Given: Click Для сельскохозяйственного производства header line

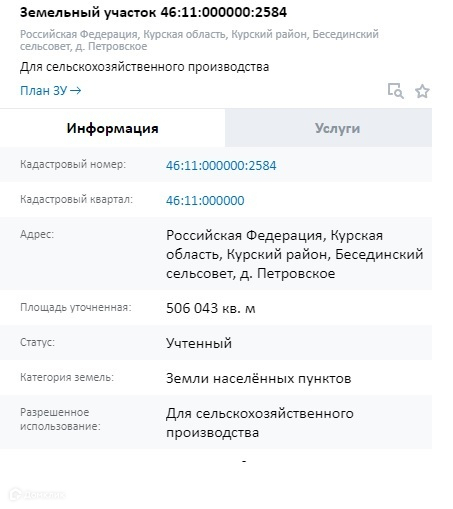Looking at the screenshot, I should coord(144,67).
